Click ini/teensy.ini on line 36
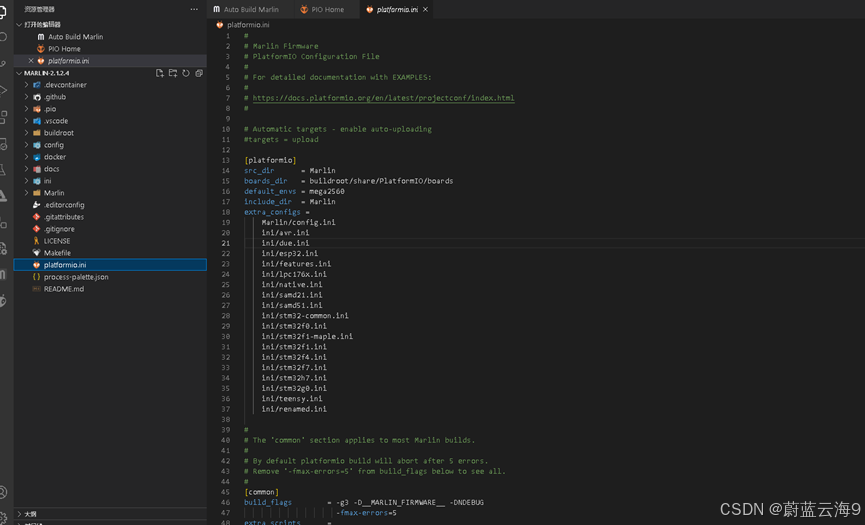 292,399
